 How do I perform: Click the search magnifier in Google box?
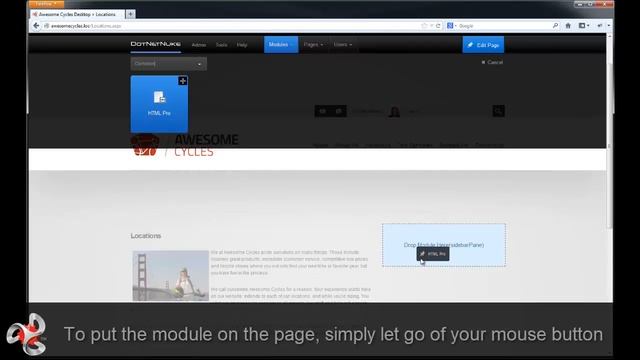point(555,26)
